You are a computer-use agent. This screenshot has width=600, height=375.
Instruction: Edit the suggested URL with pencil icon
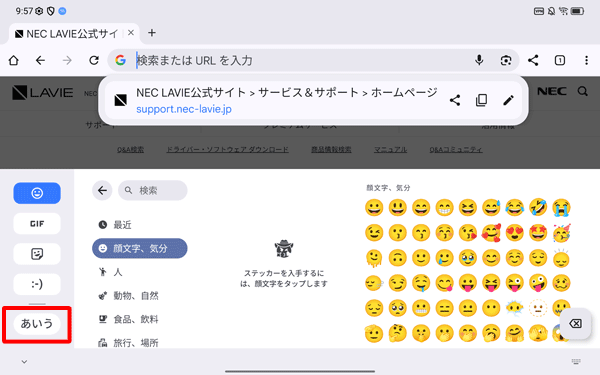(508, 101)
